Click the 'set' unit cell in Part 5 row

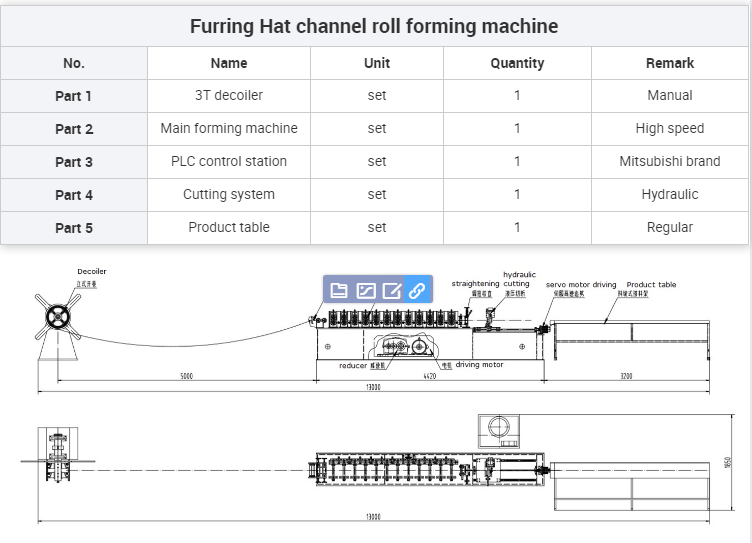tap(377, 227)
